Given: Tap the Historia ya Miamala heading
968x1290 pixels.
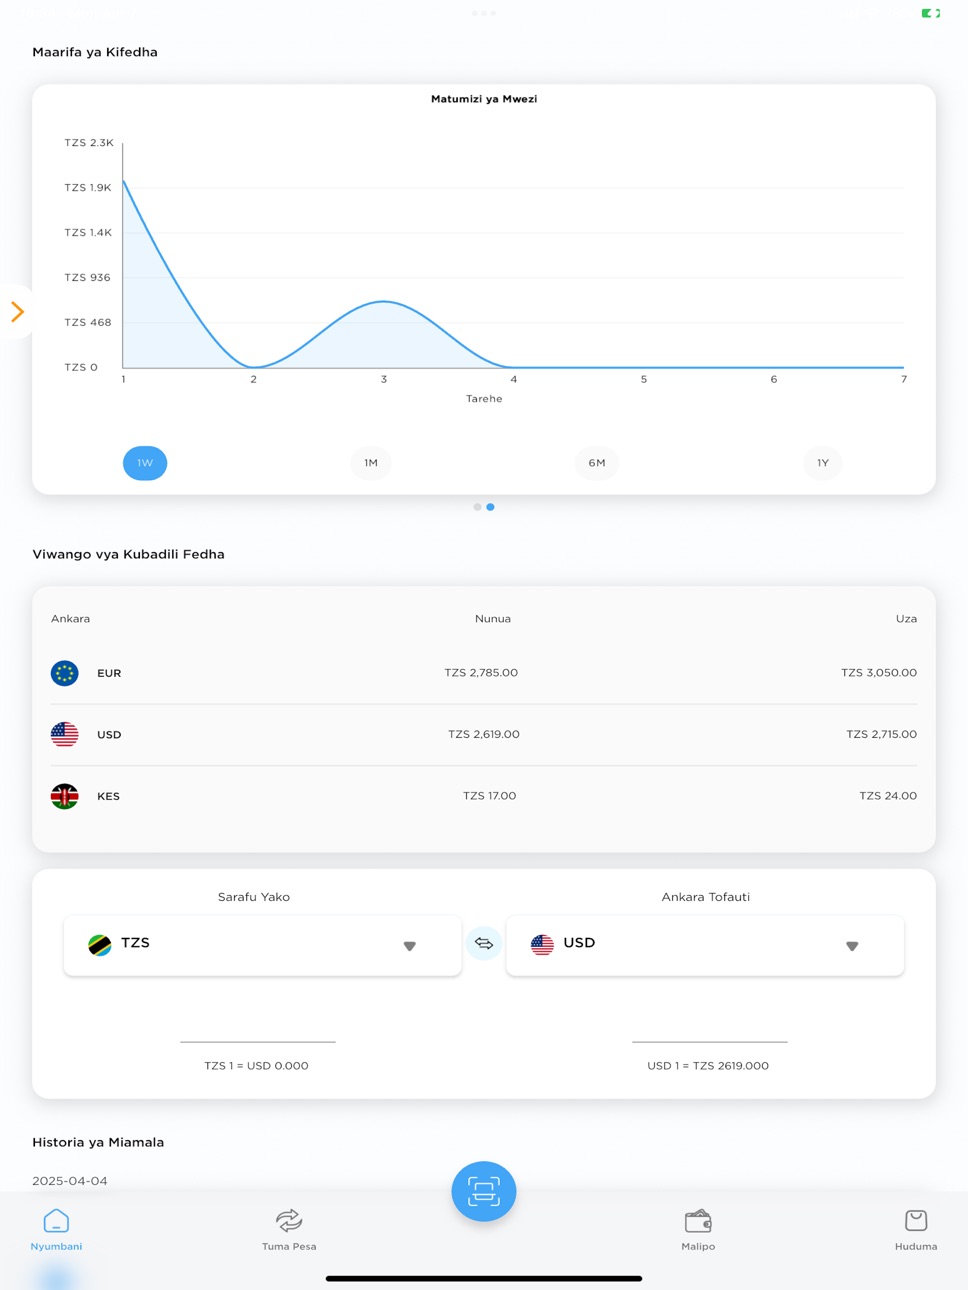Looking at the screenshot, I should (98, 1142).
